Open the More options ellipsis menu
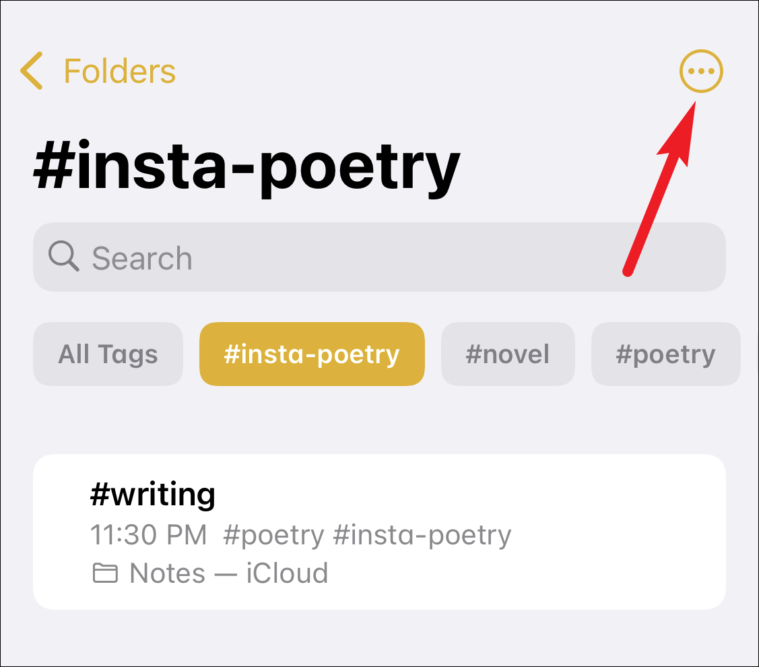This screenshot has width=759, height=667. pos(700,72)
